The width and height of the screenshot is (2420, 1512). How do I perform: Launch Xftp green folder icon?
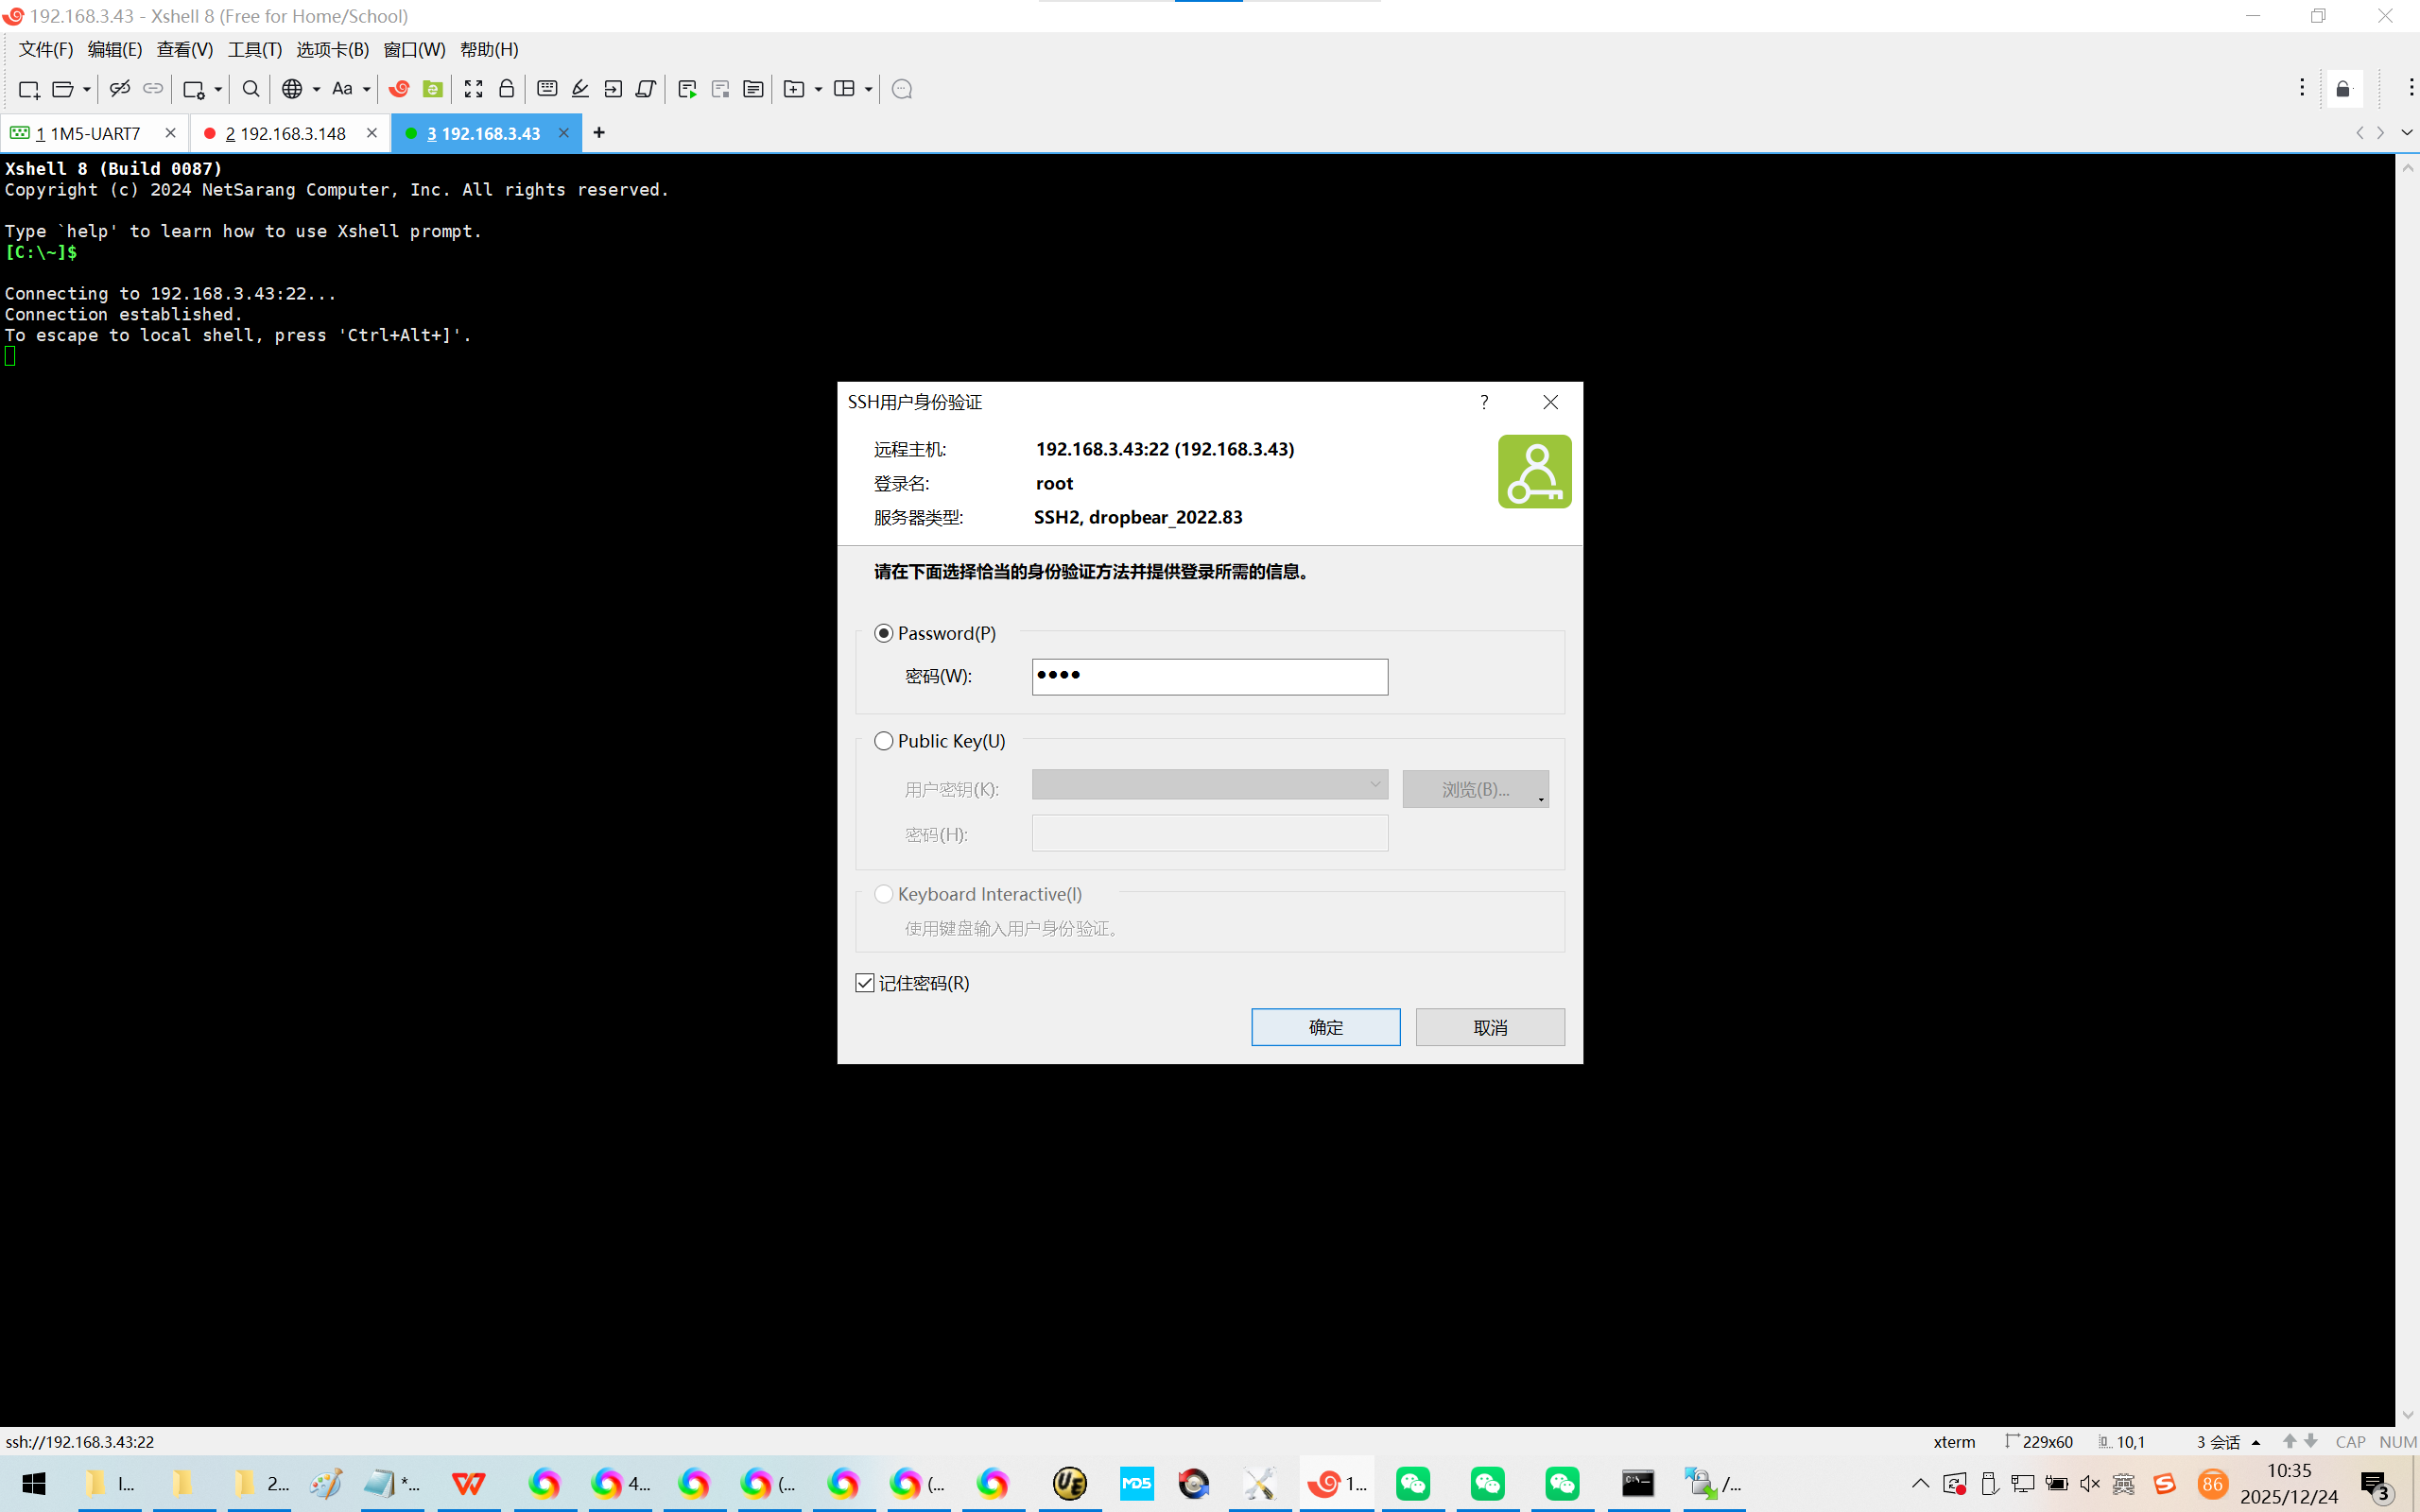coord(432,89)
